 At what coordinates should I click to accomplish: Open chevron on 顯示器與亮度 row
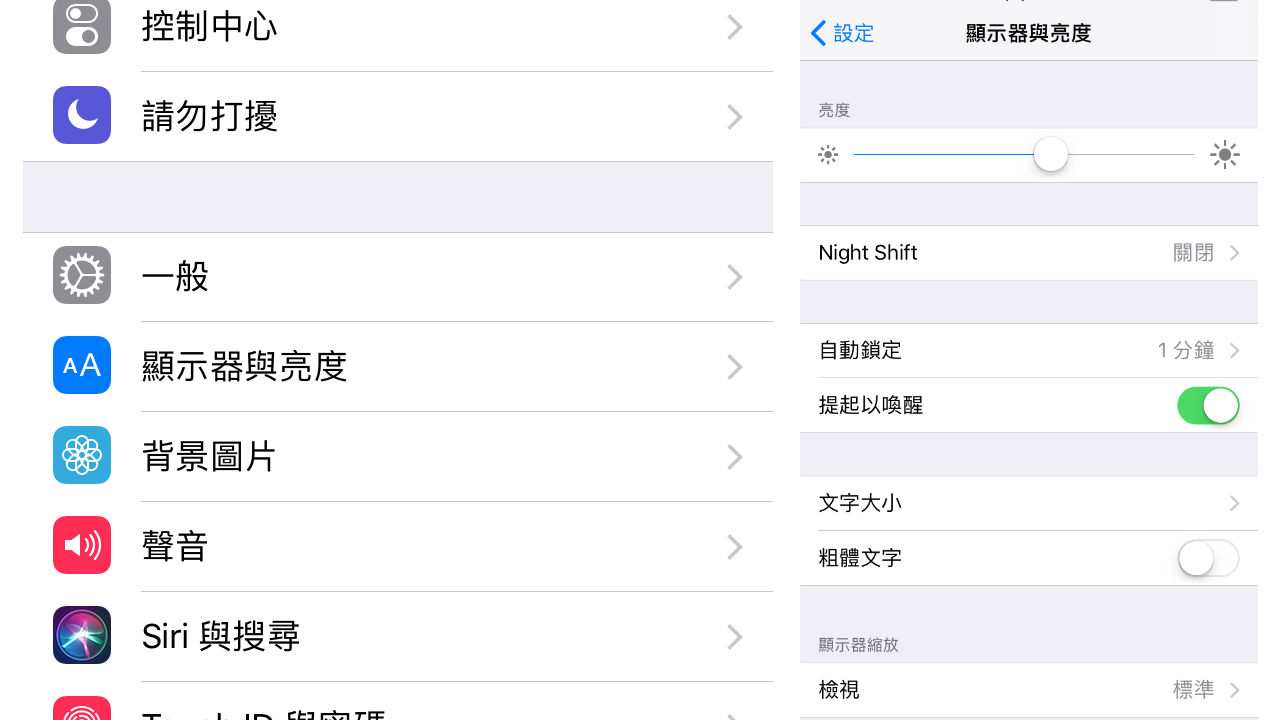735,367
